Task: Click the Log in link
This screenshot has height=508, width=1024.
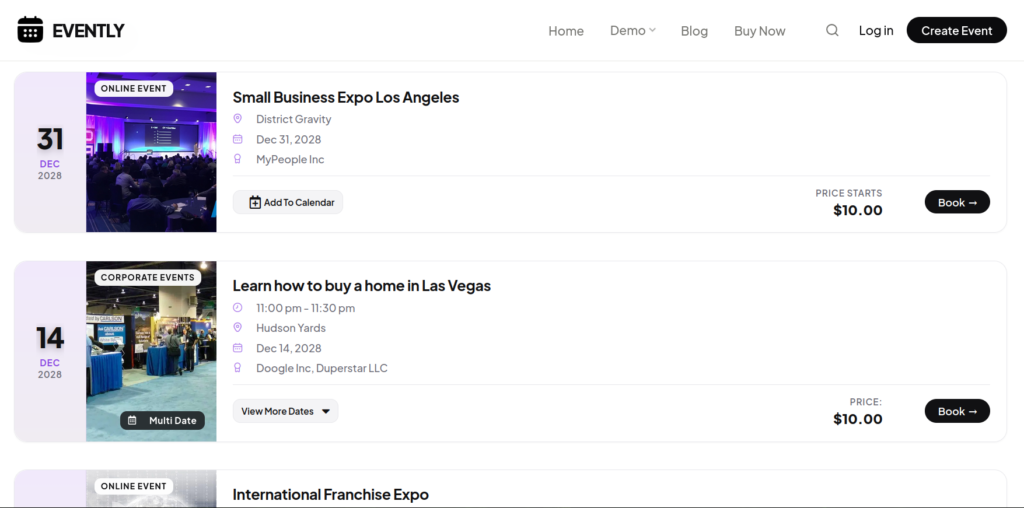Action: pyautogui.click(x=876, y=30)
